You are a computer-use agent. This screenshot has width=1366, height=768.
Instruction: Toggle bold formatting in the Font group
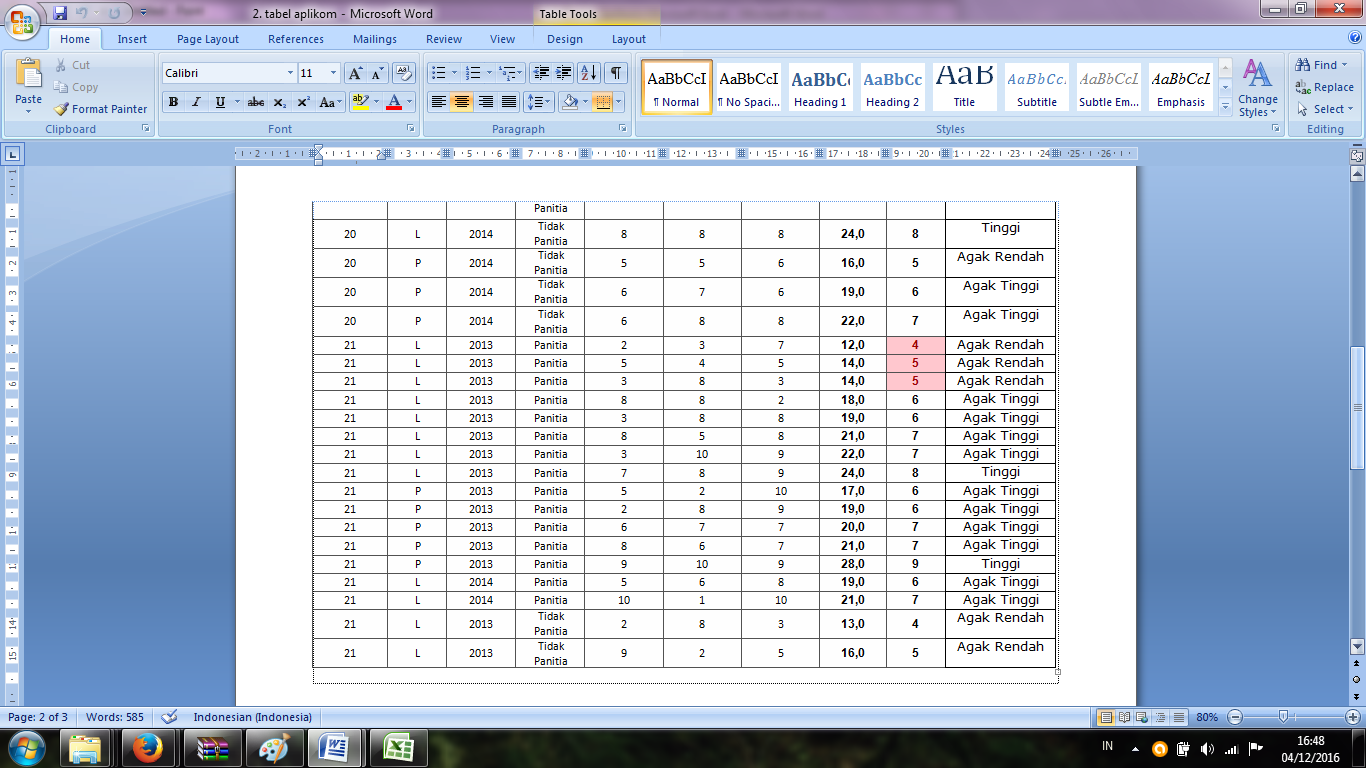tap(172, 102)
